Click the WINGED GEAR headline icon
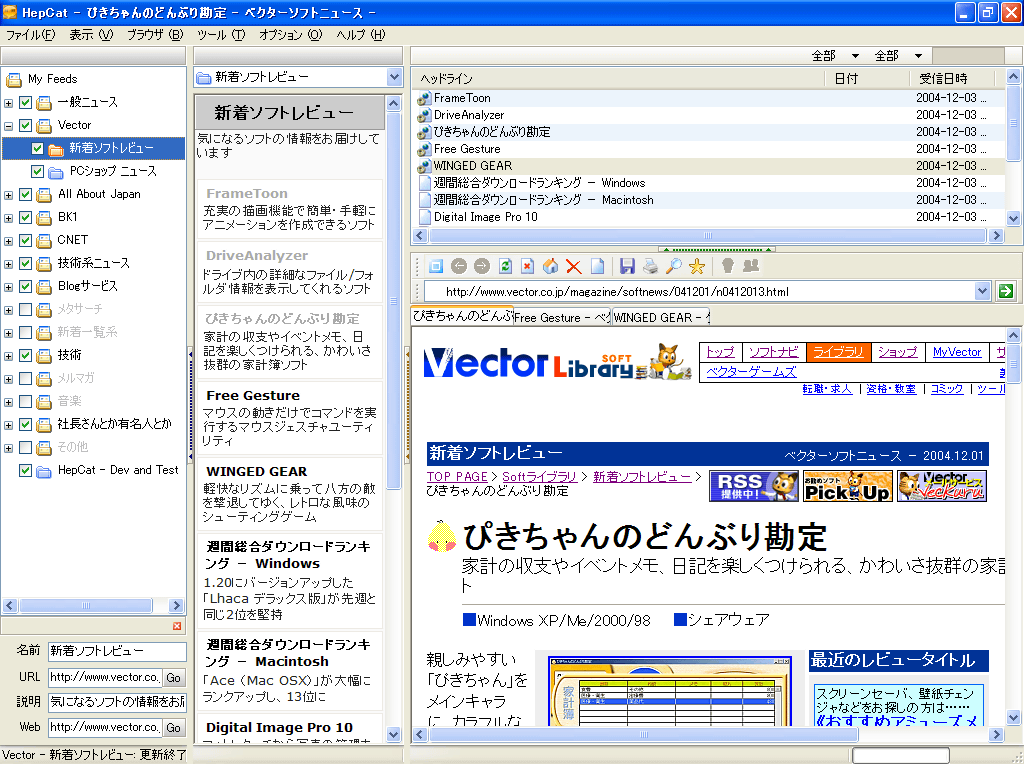This screenshot has height=768, width=1024. [x=424, y=166]
